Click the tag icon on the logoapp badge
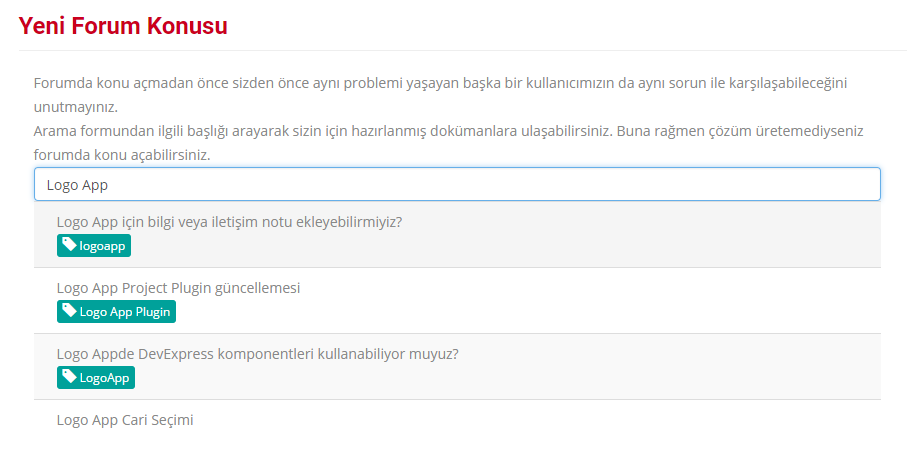Viewport: 907px width, 457px height. coord(69,245)
